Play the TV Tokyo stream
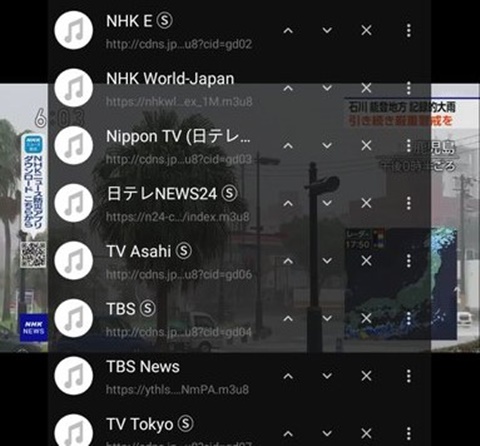Viewport: 480px width, 446px height. pos(150,424)
